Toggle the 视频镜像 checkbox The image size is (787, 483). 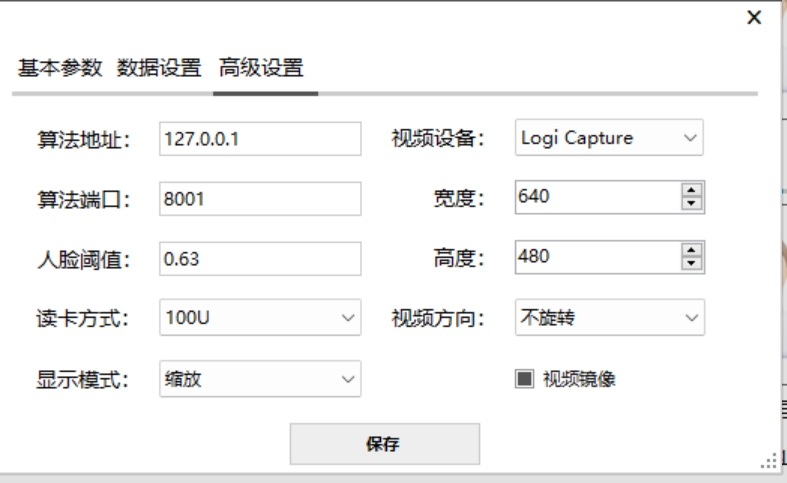click(x=525, y=379)
